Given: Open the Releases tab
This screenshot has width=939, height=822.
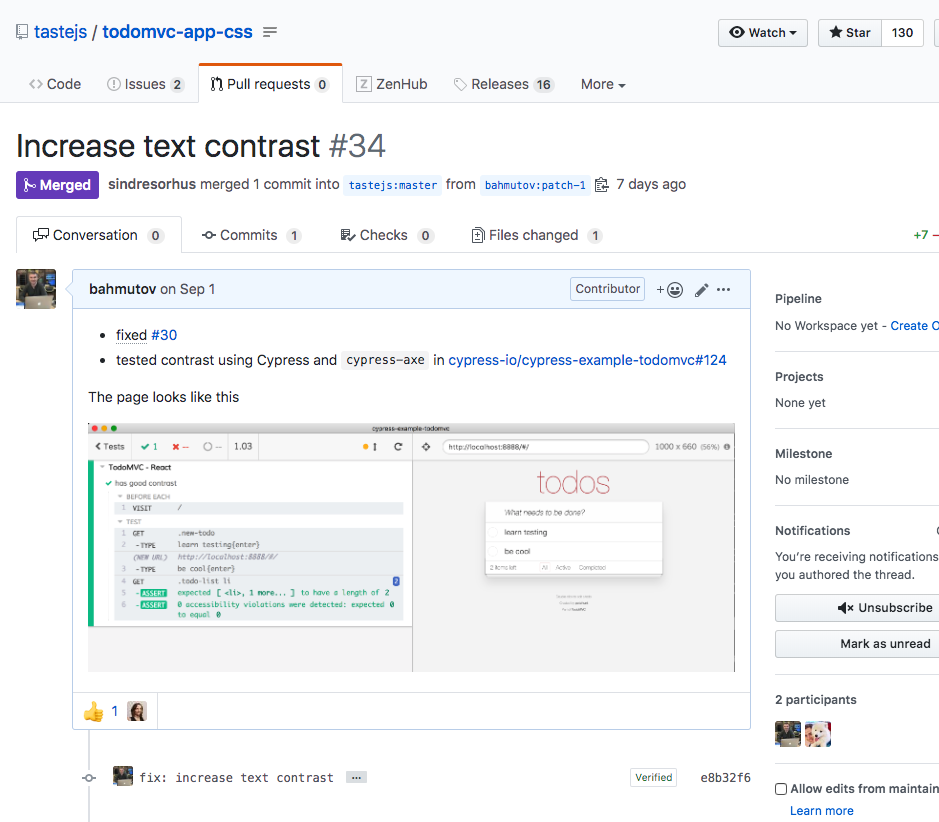Looking at the screenshot, I should (503, 84).
